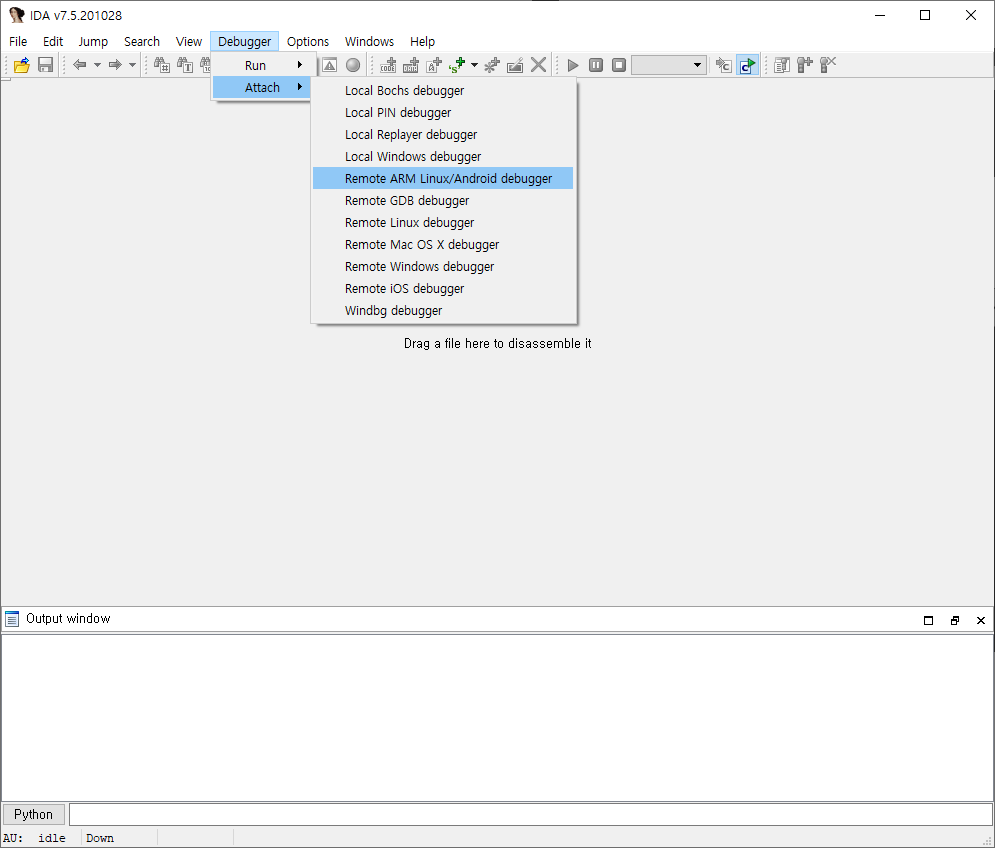995x848 pixels.
Task: Click the create DATA icon
Action: 411,65
